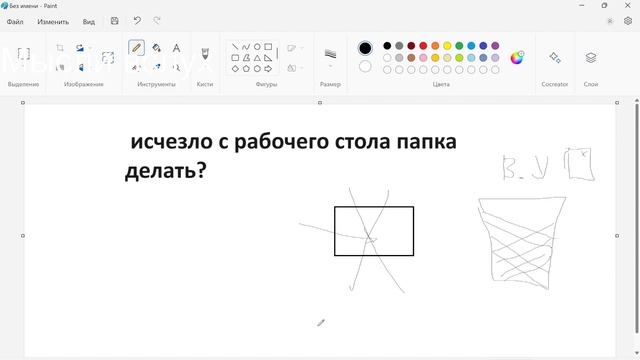Expand the Rotate dropdown arrow

[90, 48]
